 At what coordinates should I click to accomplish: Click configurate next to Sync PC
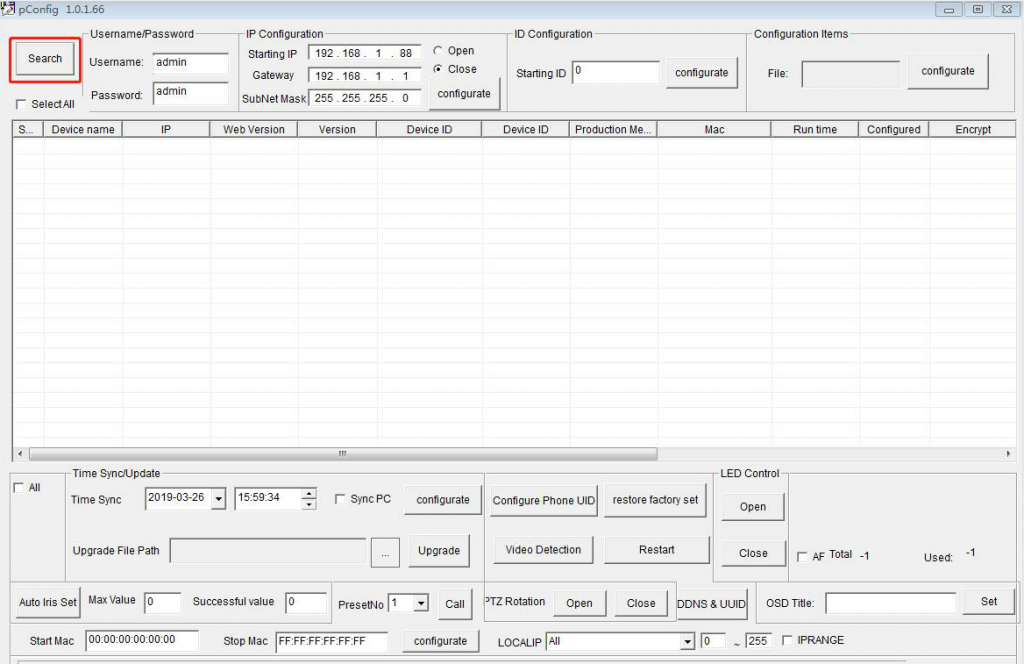click(443, 499)
